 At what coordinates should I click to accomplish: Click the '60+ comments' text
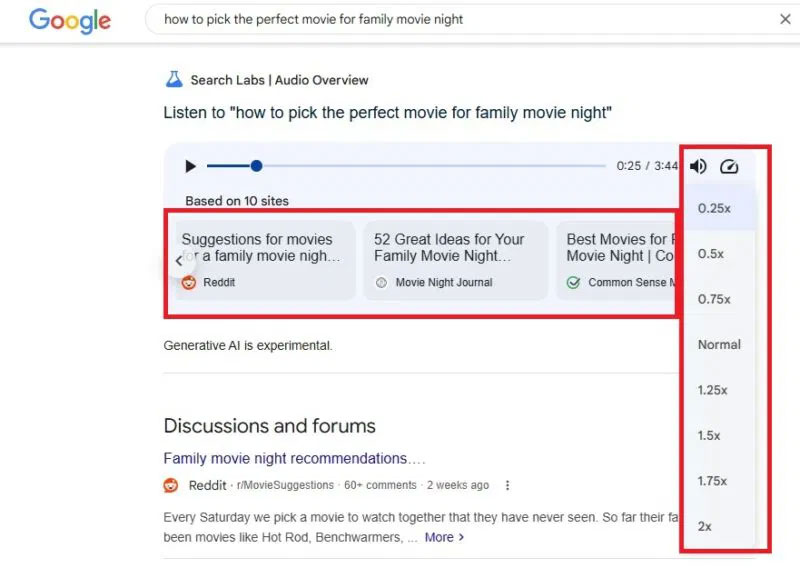380,485
